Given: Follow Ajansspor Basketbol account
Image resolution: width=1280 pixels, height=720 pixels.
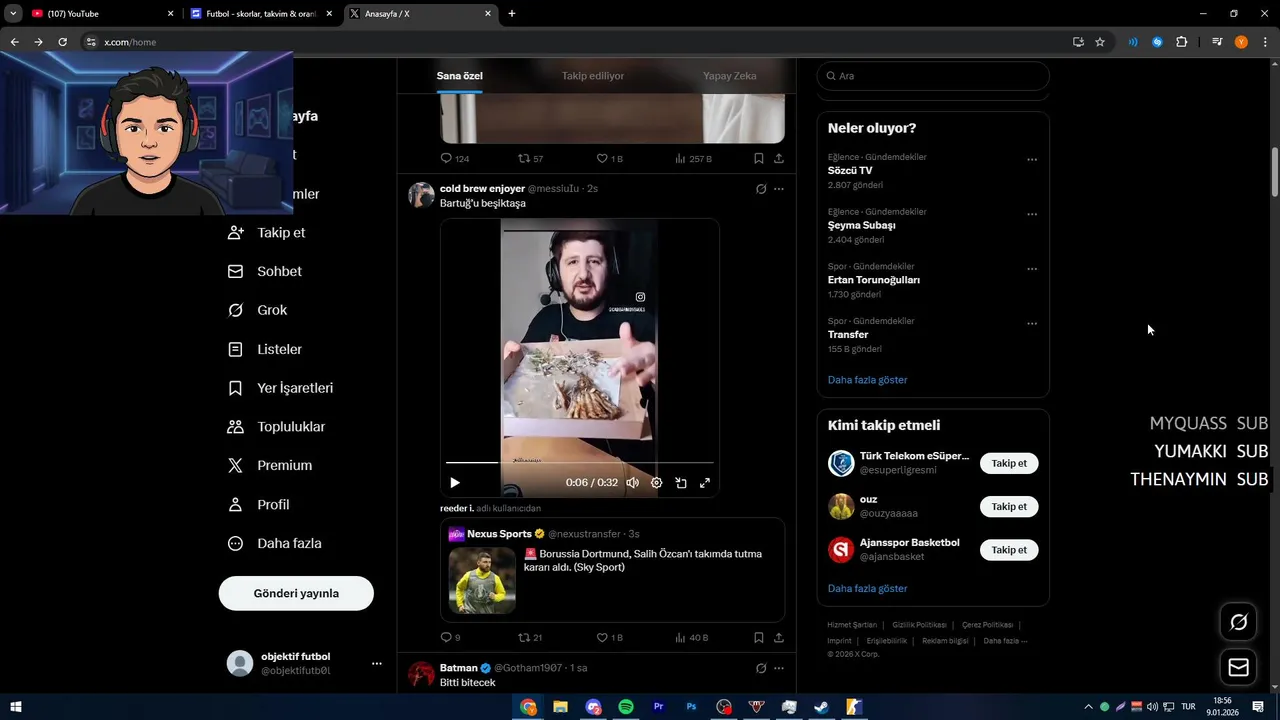Looking at the screenshot, I should 1009,549.
